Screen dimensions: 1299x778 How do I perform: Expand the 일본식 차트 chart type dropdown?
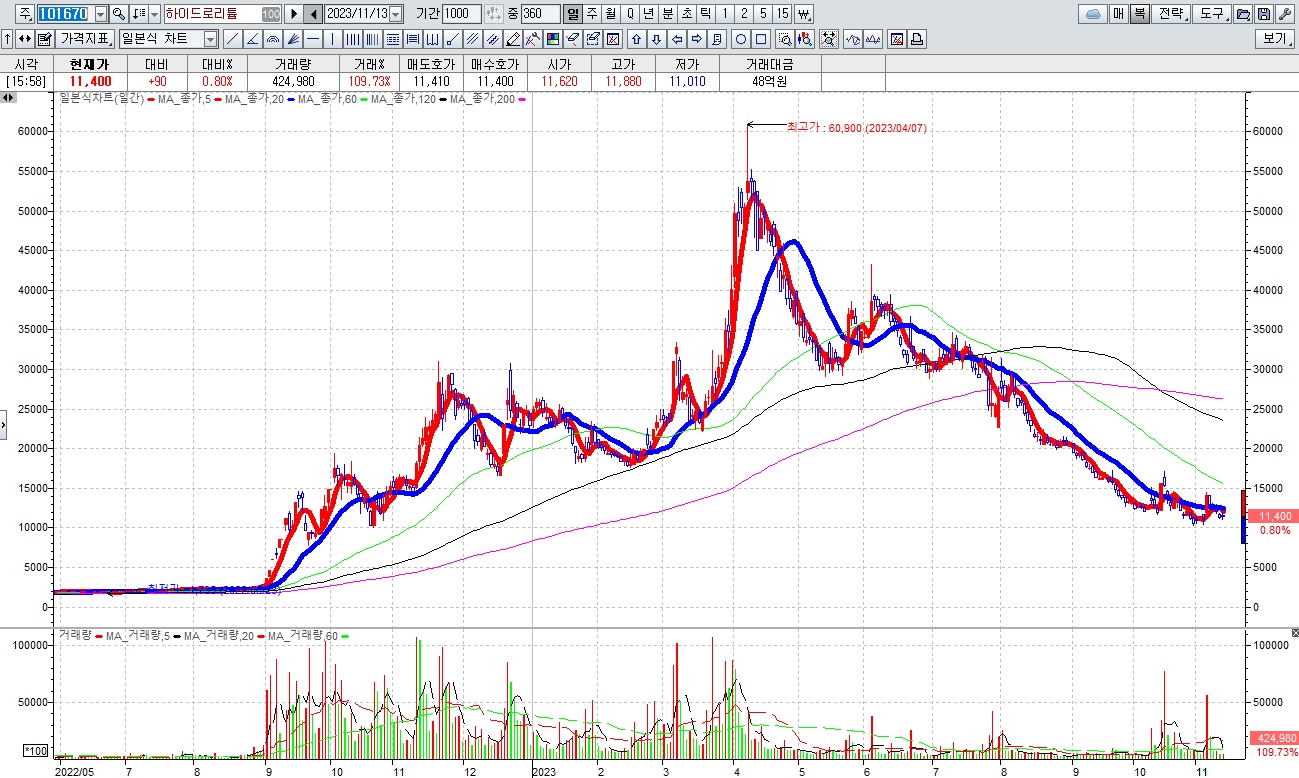click(x=210, y=39)
